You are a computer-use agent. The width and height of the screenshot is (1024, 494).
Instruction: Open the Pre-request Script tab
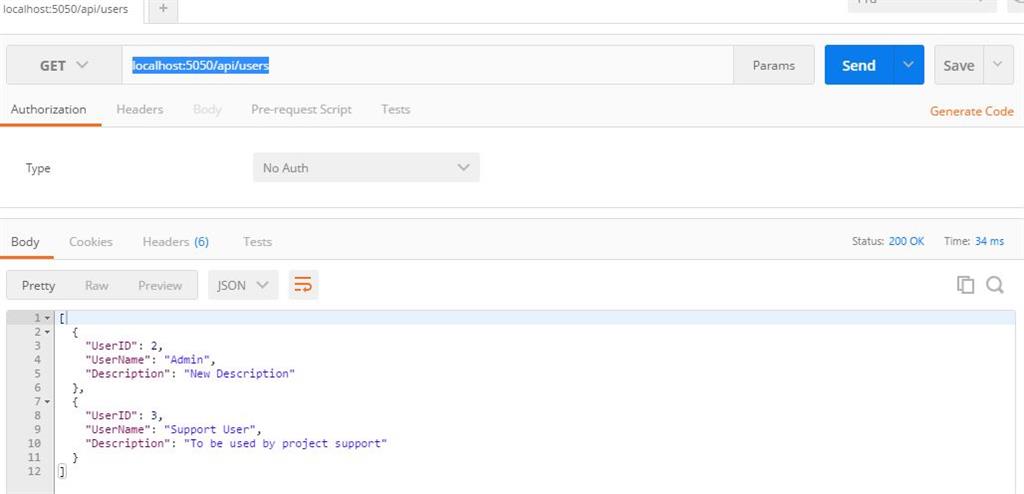[301, 109]
